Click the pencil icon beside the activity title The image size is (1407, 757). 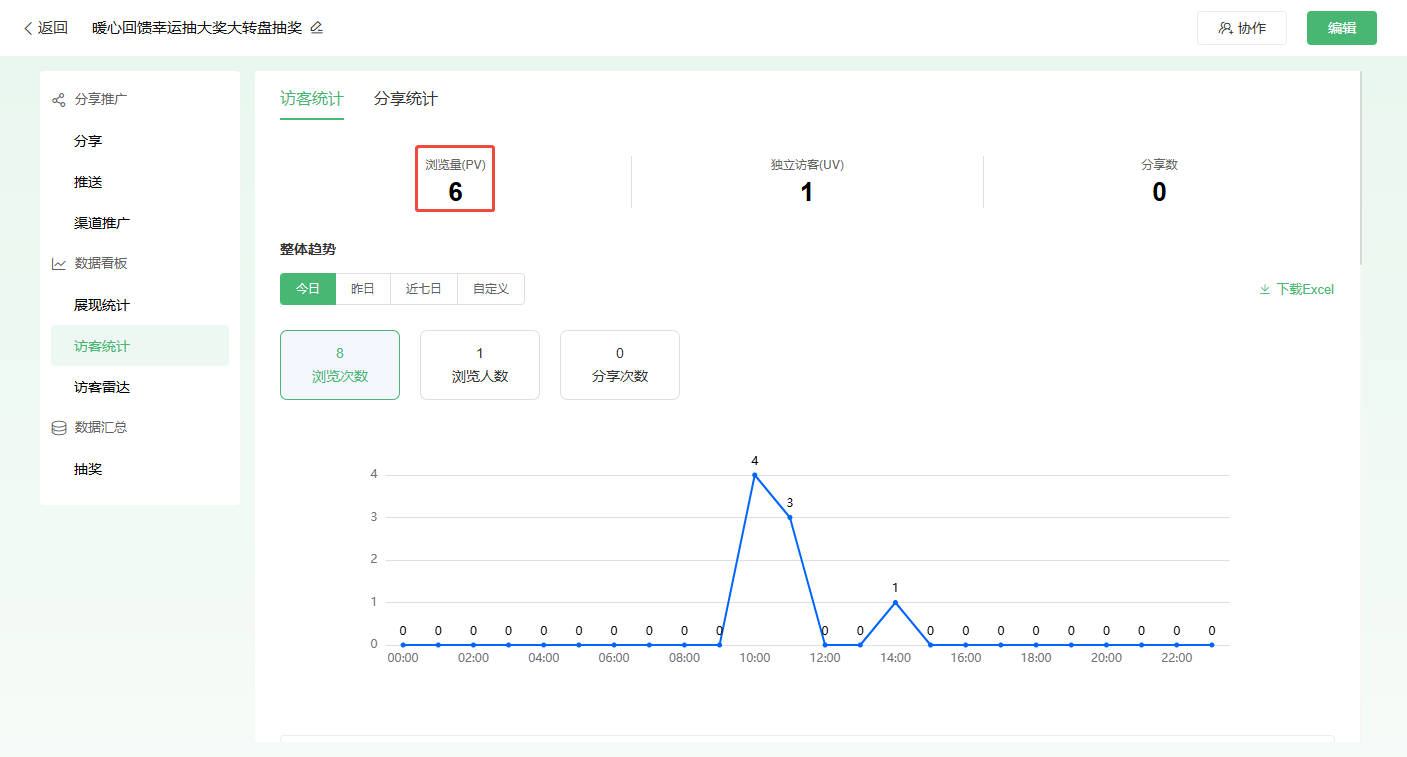[317, 28]
